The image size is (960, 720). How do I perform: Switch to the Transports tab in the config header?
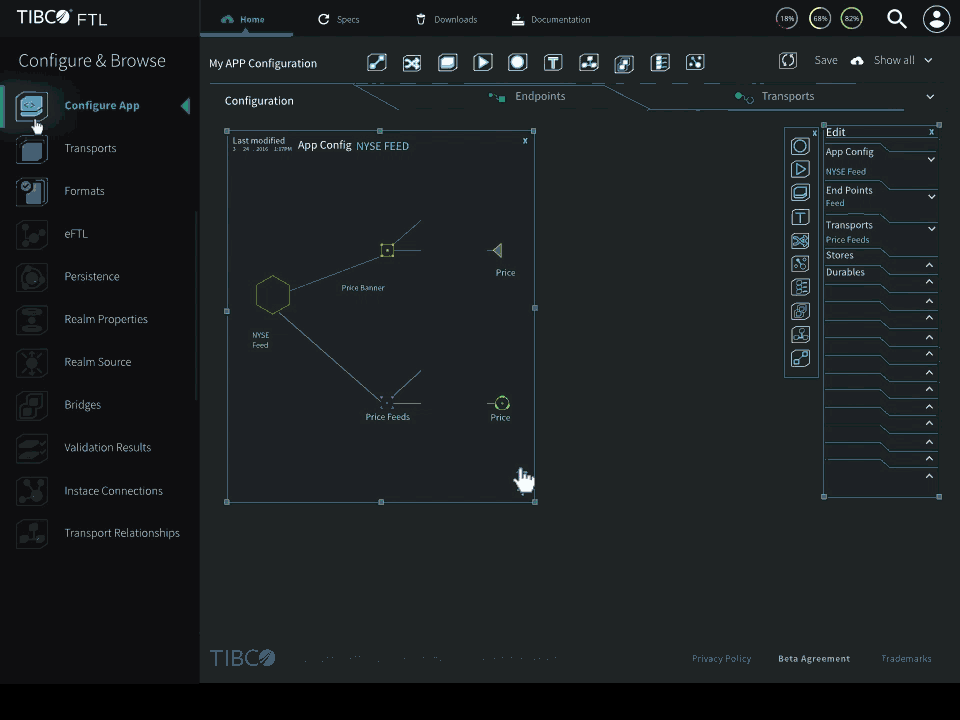pos(775,97)
